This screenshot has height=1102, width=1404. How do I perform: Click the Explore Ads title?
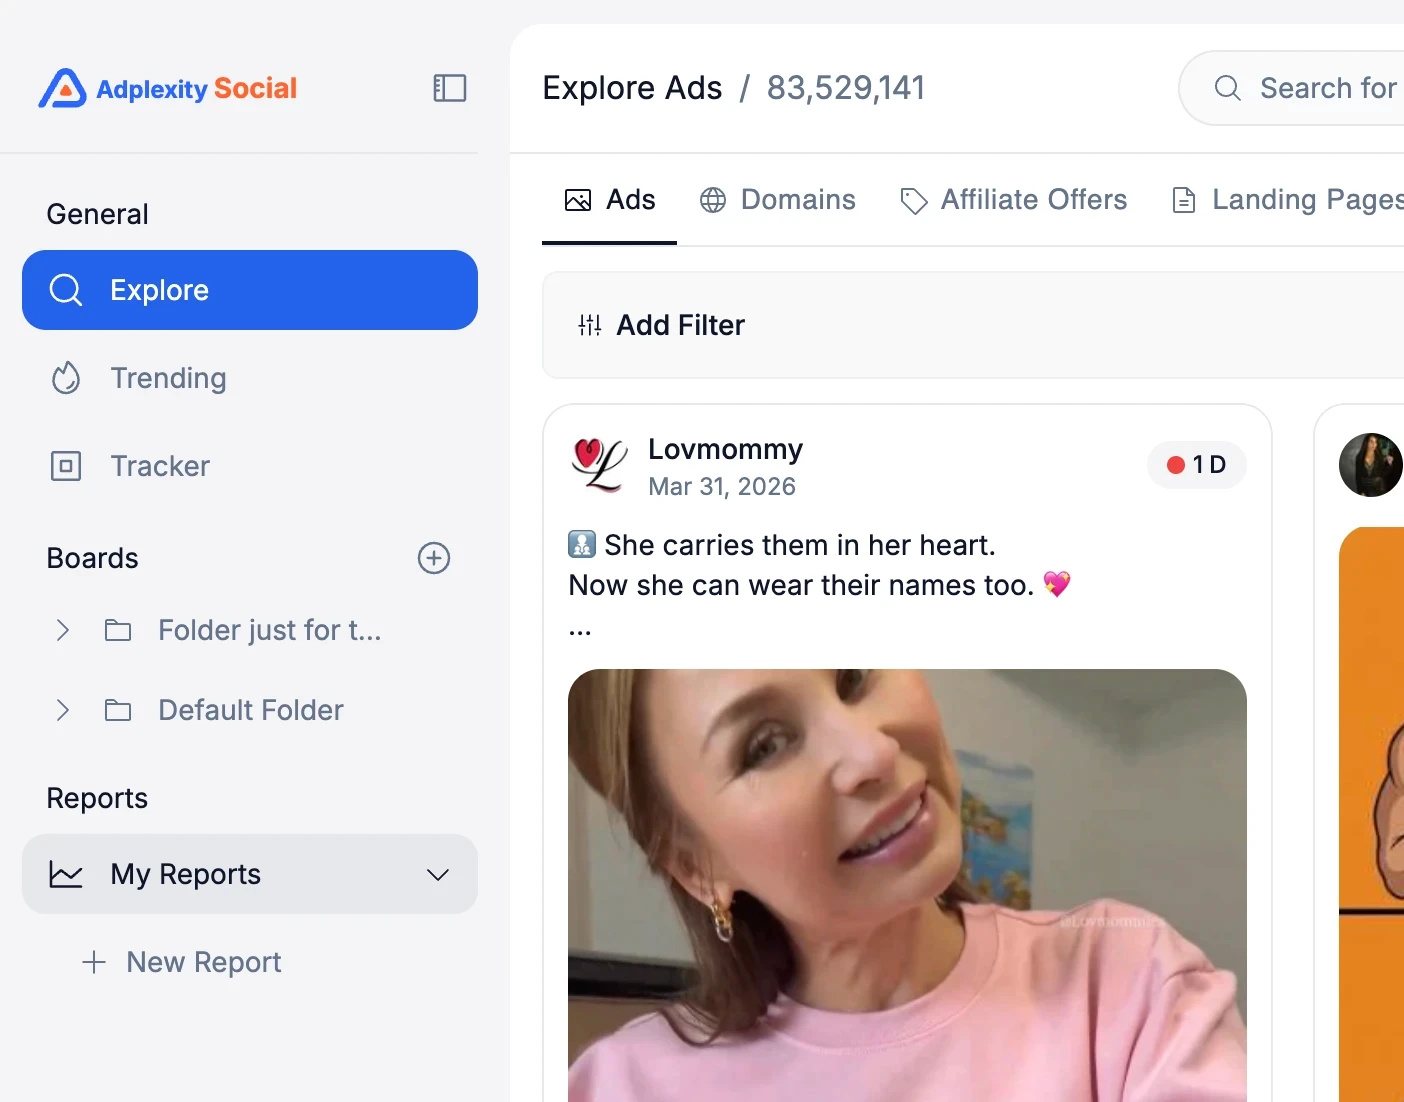pyautogui.click(x=632, y=88)
